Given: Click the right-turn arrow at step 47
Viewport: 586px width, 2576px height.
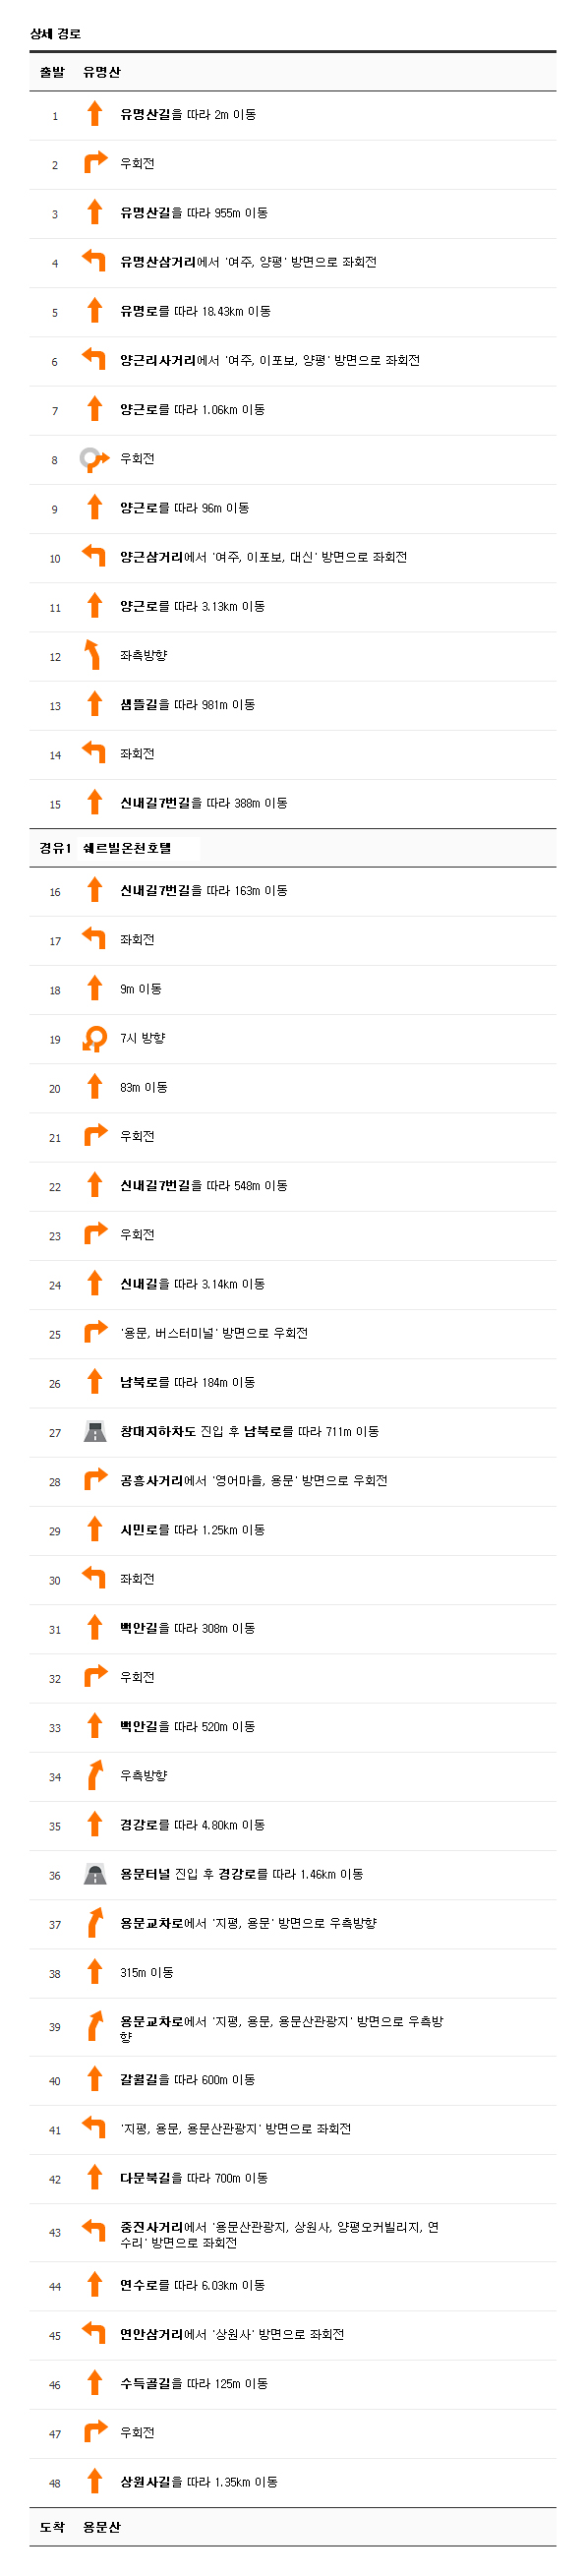Looking at the screenshot, I should (95, 2432).
